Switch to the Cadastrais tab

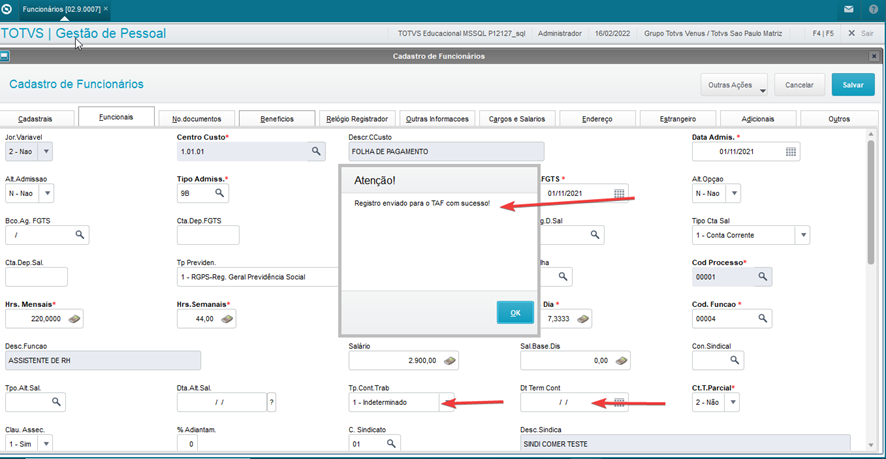click(35, 119)
